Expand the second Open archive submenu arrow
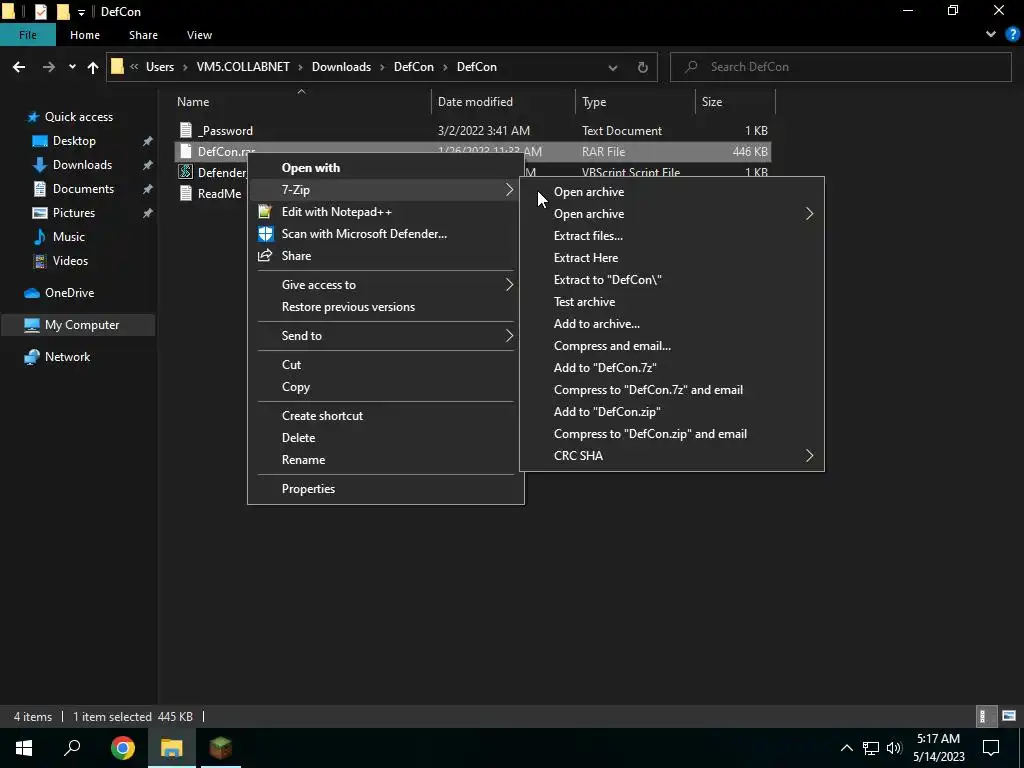This screenshot has height=768, width=1024. 809,214
